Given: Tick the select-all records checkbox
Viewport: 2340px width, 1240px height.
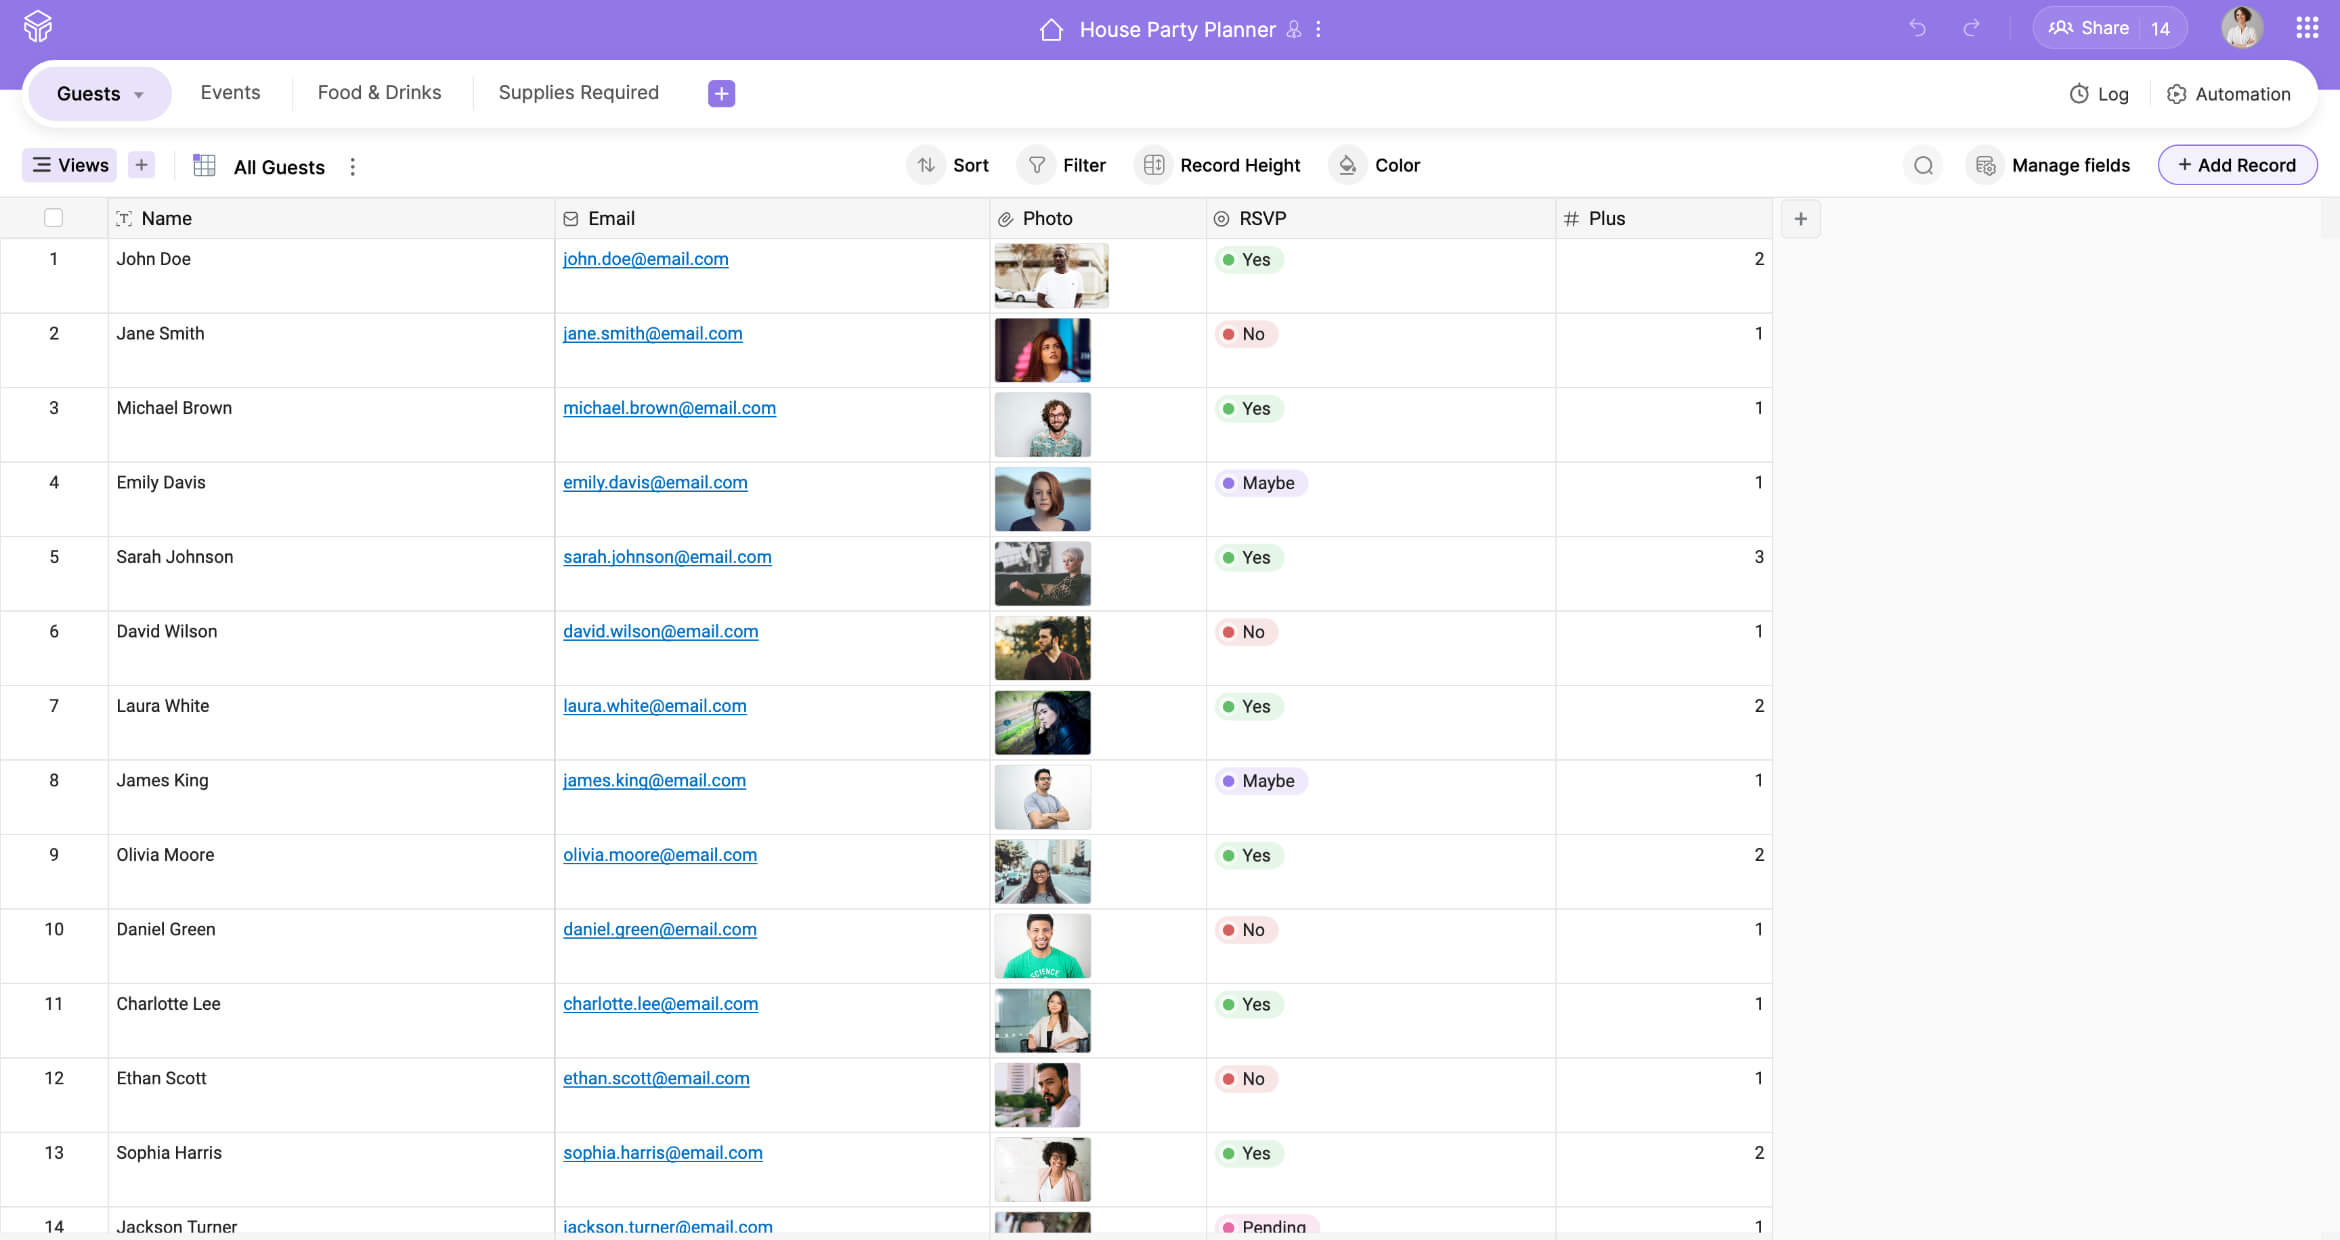Looking at the screenshot, I should 54,218.
